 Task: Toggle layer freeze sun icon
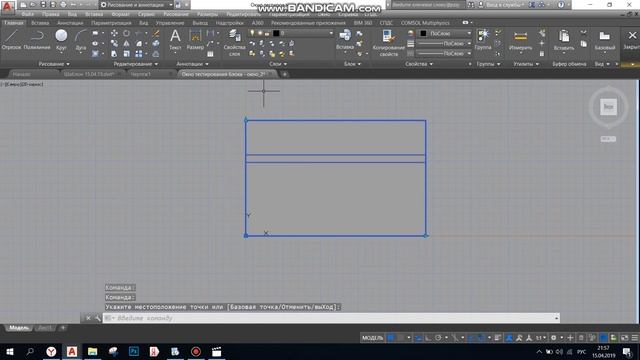pyautogui.click(x=260, y=33)
